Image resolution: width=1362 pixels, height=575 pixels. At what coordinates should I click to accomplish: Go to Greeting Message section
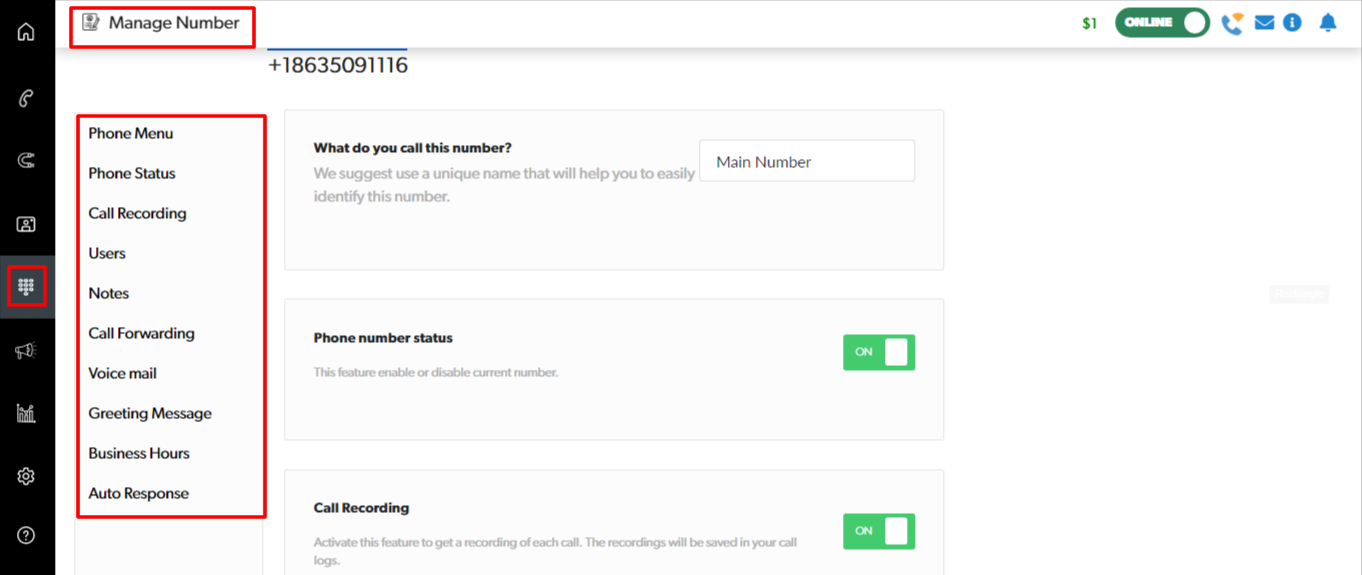(x=150, y=413)
